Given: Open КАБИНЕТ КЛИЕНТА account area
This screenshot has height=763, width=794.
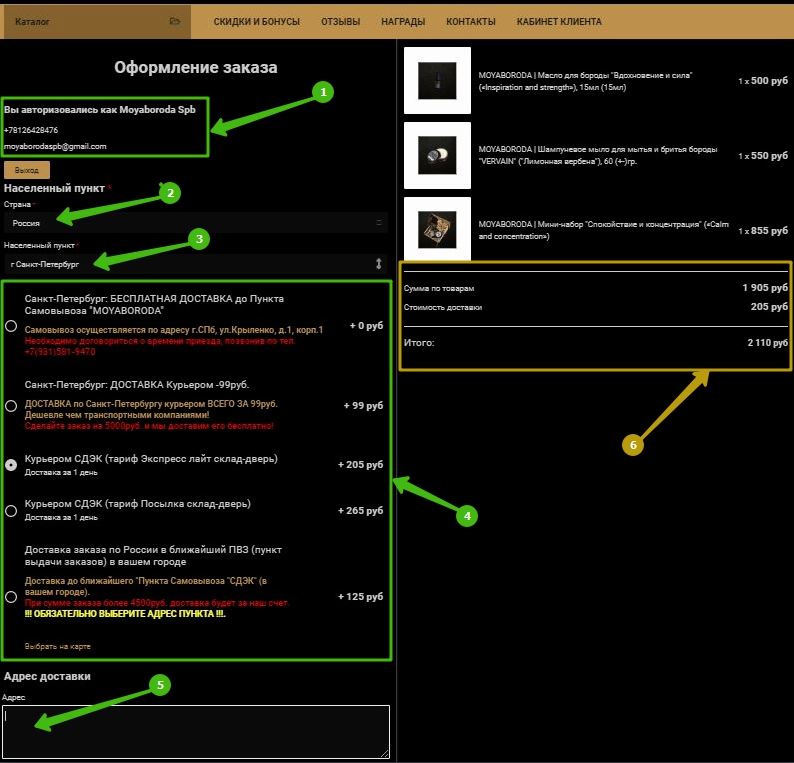Looking at the screenshot, I should click(x=559, y=22).
